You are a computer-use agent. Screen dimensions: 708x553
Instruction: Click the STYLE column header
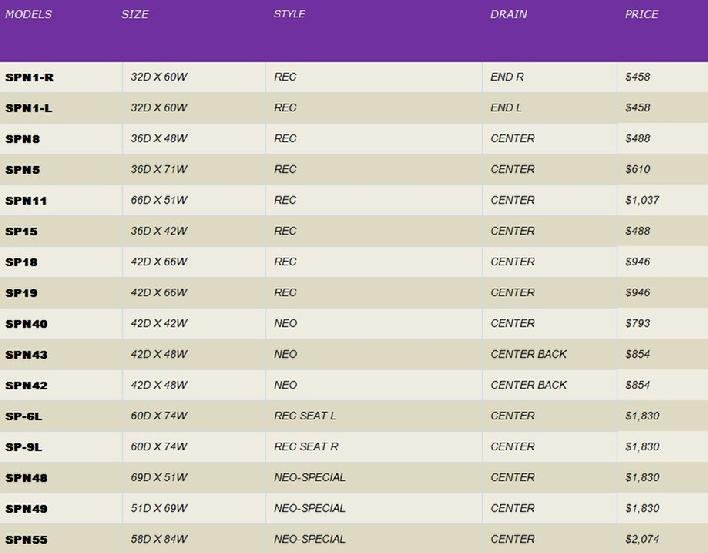290,15
